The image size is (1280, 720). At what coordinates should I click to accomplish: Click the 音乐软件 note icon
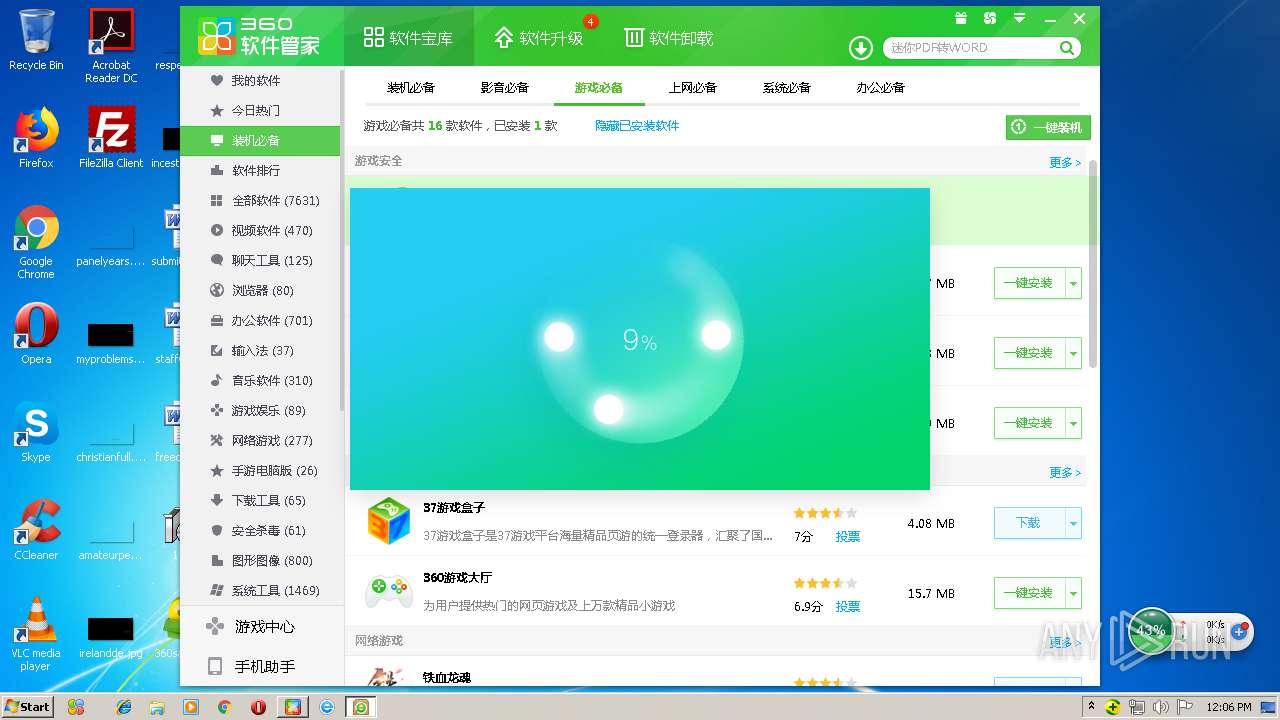pos(216,380)
